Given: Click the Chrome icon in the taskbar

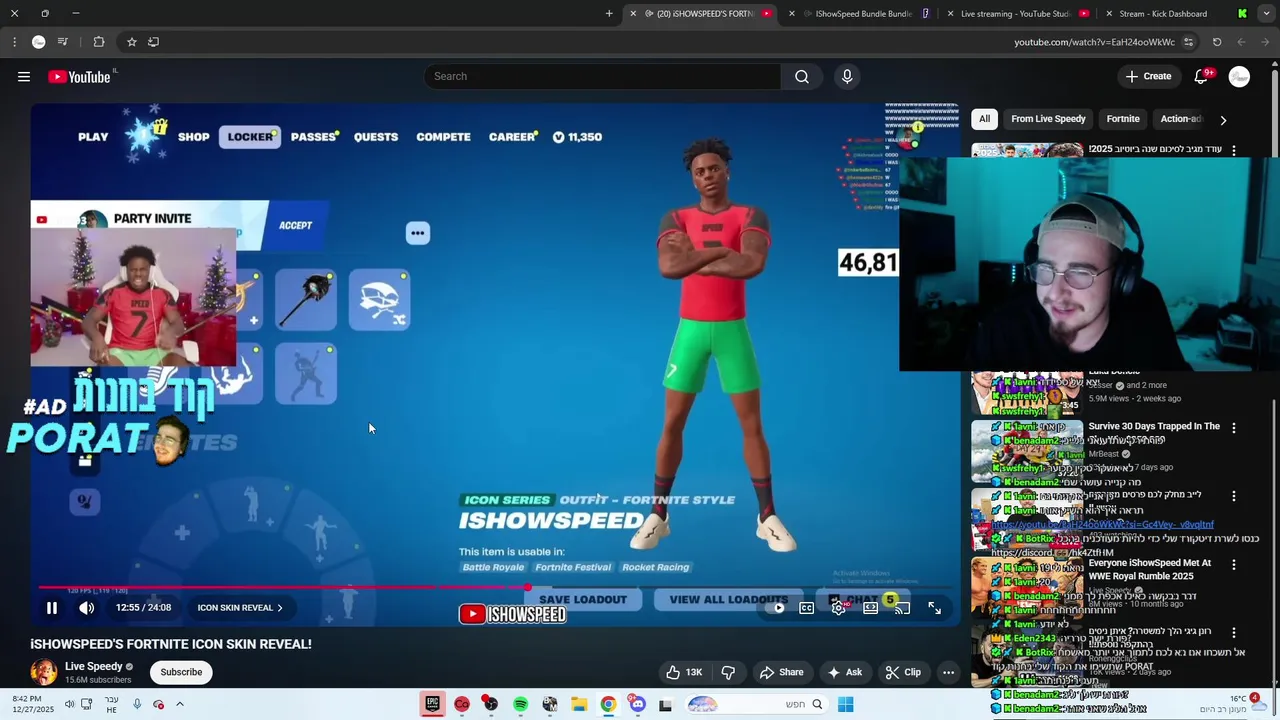Looking at the screenshot, I should [608, 704].
